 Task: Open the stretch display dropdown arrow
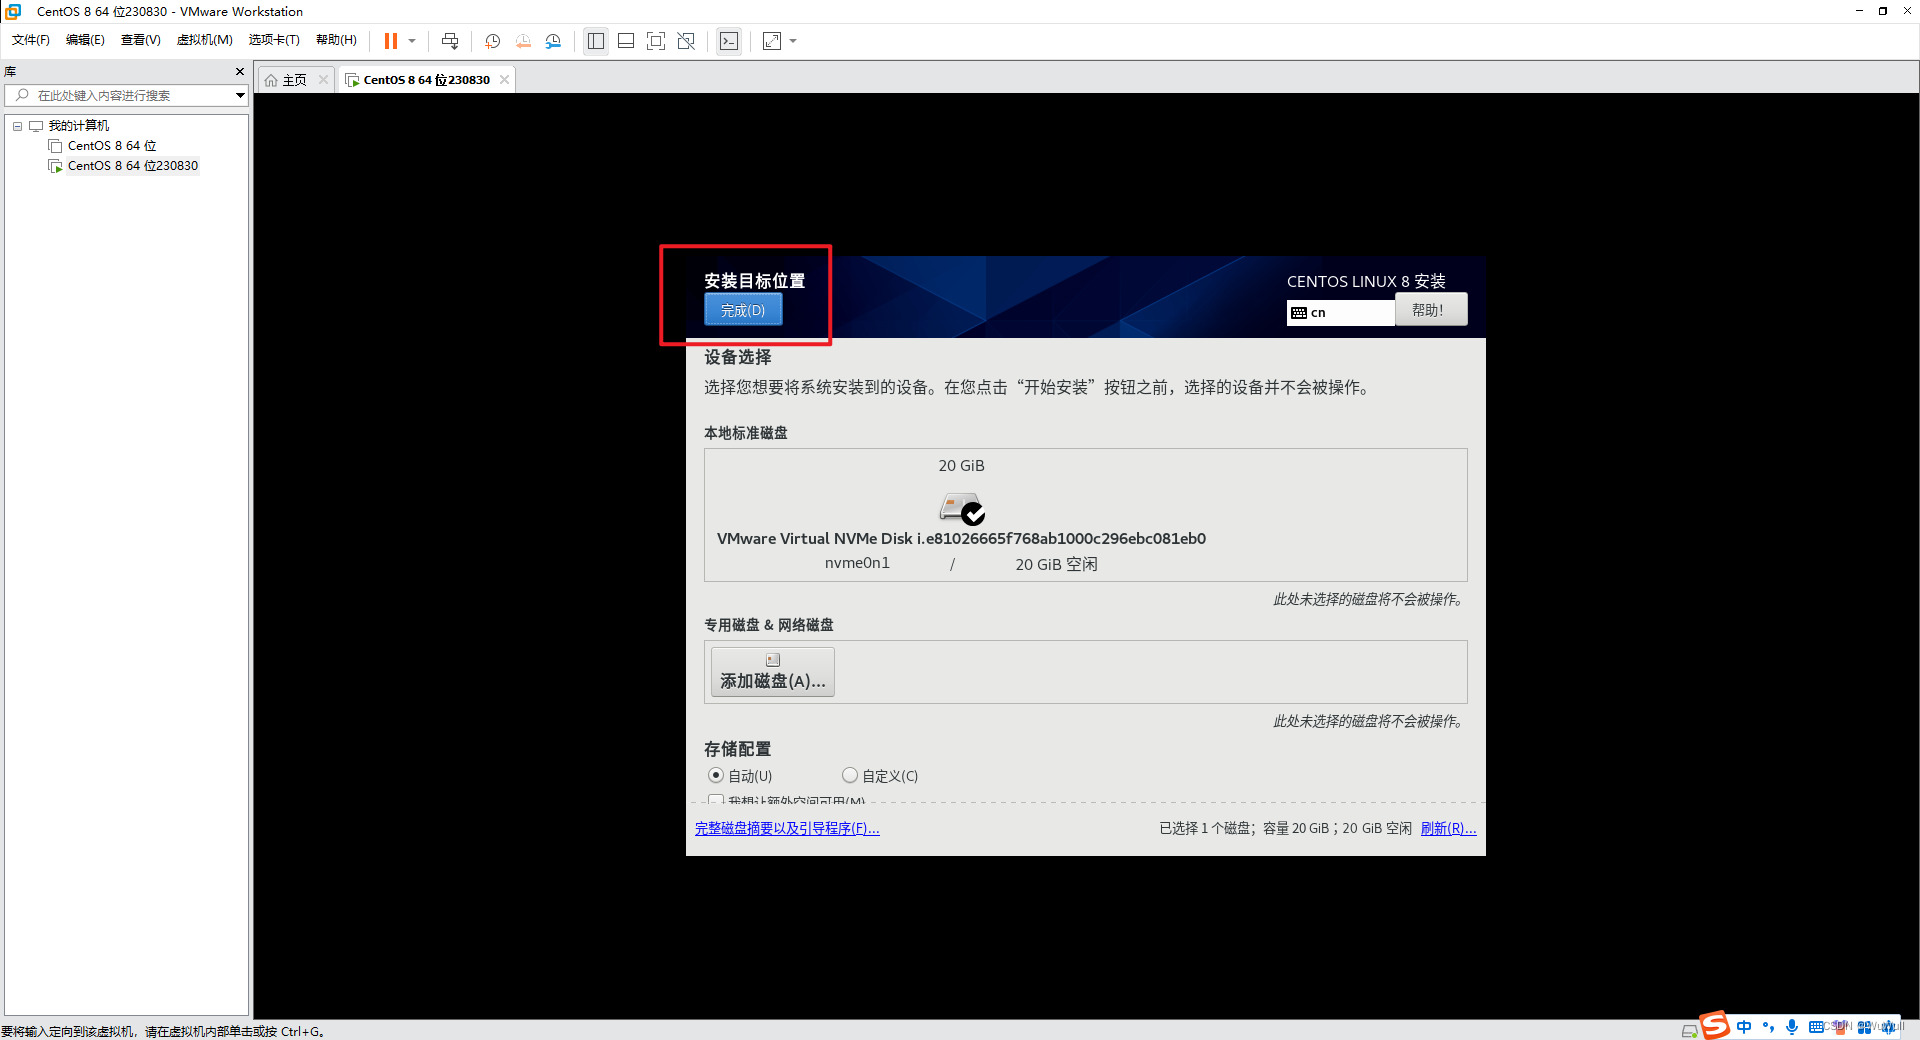(793, 41)
